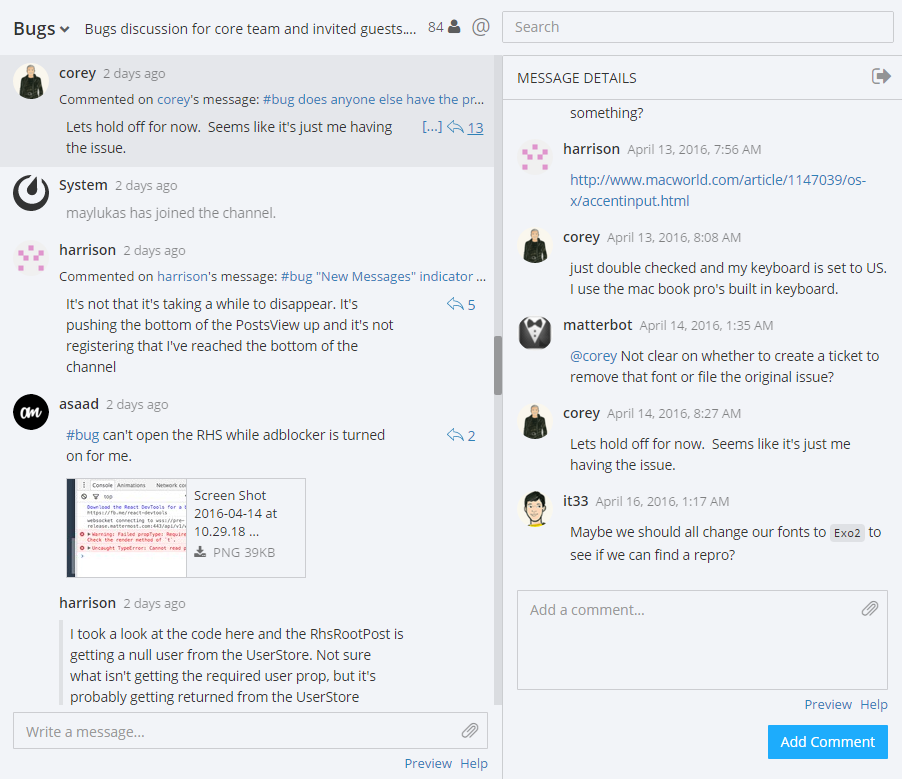Screen dimensions: 902x779
Task: Collapse the Message Details sidebar arrow icon
Action: pyautogui.click(x=881, y=76)
